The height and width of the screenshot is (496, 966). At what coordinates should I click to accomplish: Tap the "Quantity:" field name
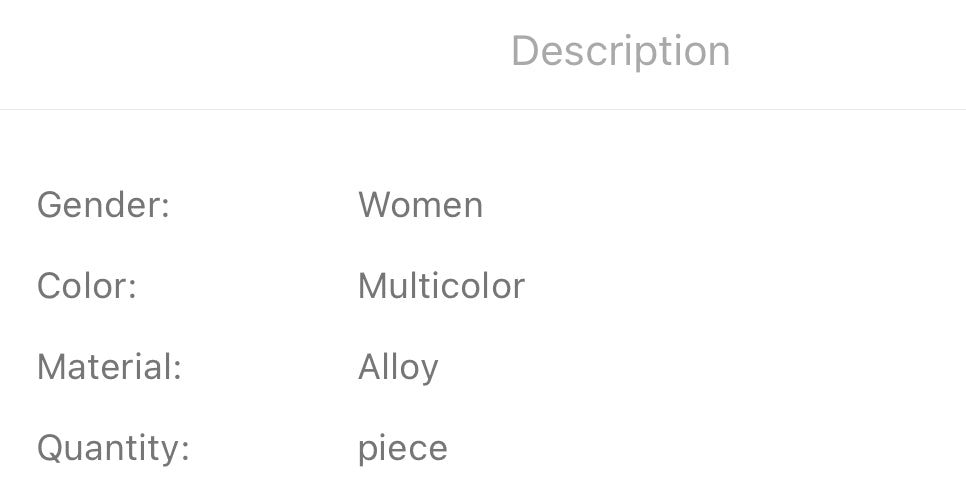pyautogui.click(x=113, y=448)
